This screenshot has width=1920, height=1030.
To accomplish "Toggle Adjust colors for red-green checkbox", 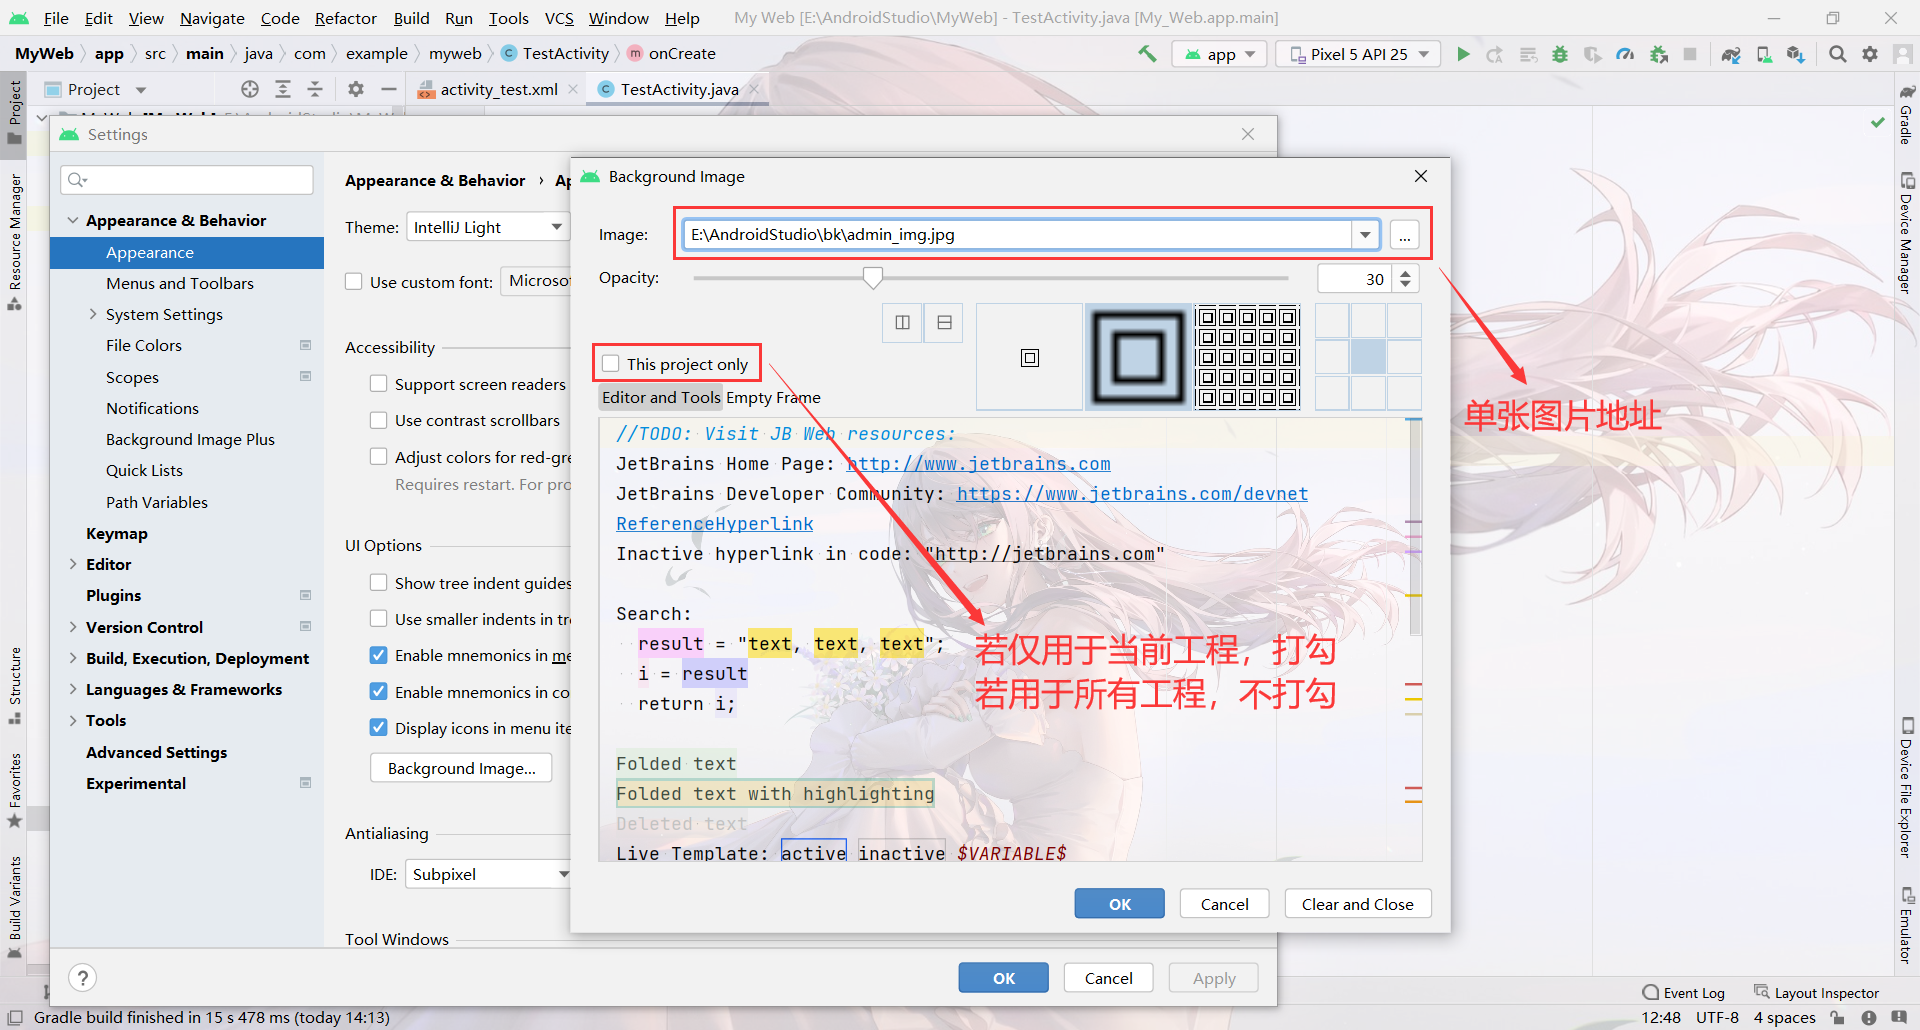I will [379, 457].
